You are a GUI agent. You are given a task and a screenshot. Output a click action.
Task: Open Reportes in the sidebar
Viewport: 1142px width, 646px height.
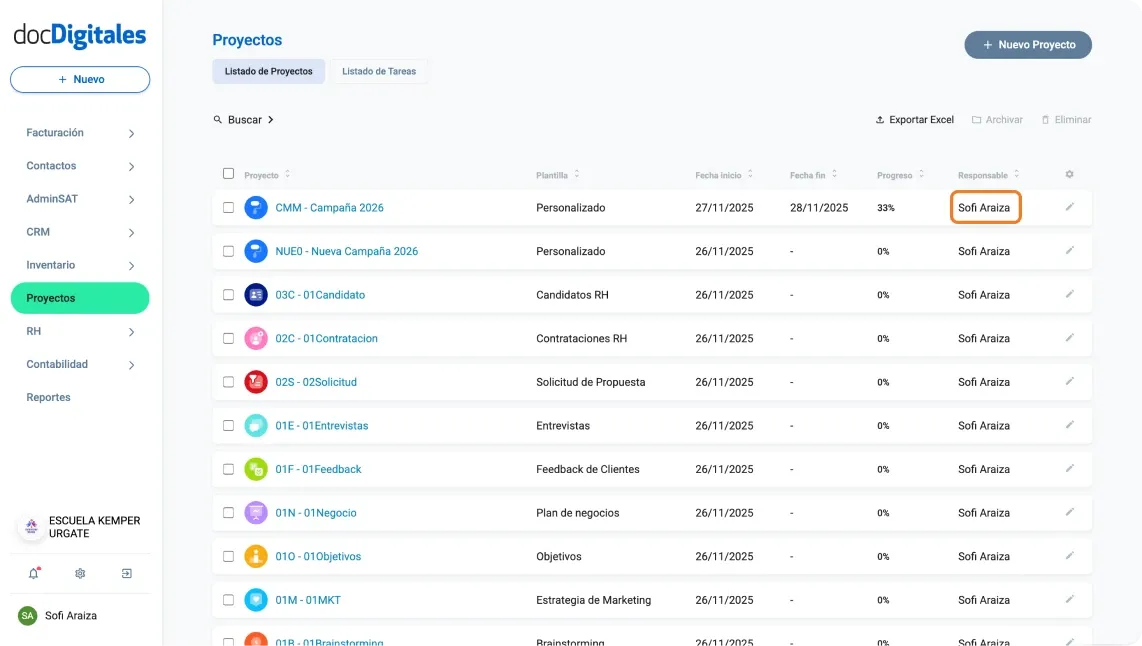pyautogui.click(x=48, y=398)
